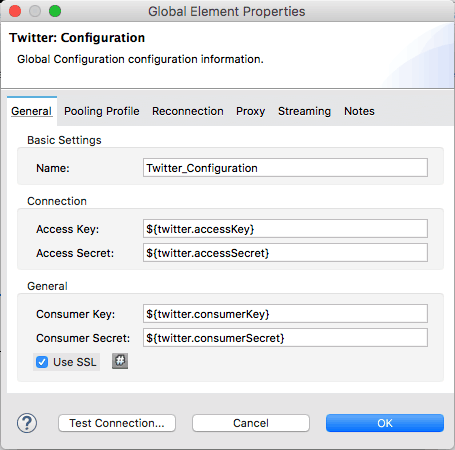455x450 pixels.
Task: Click the Consumer Secret field
Action: click(x=285, y=338)
